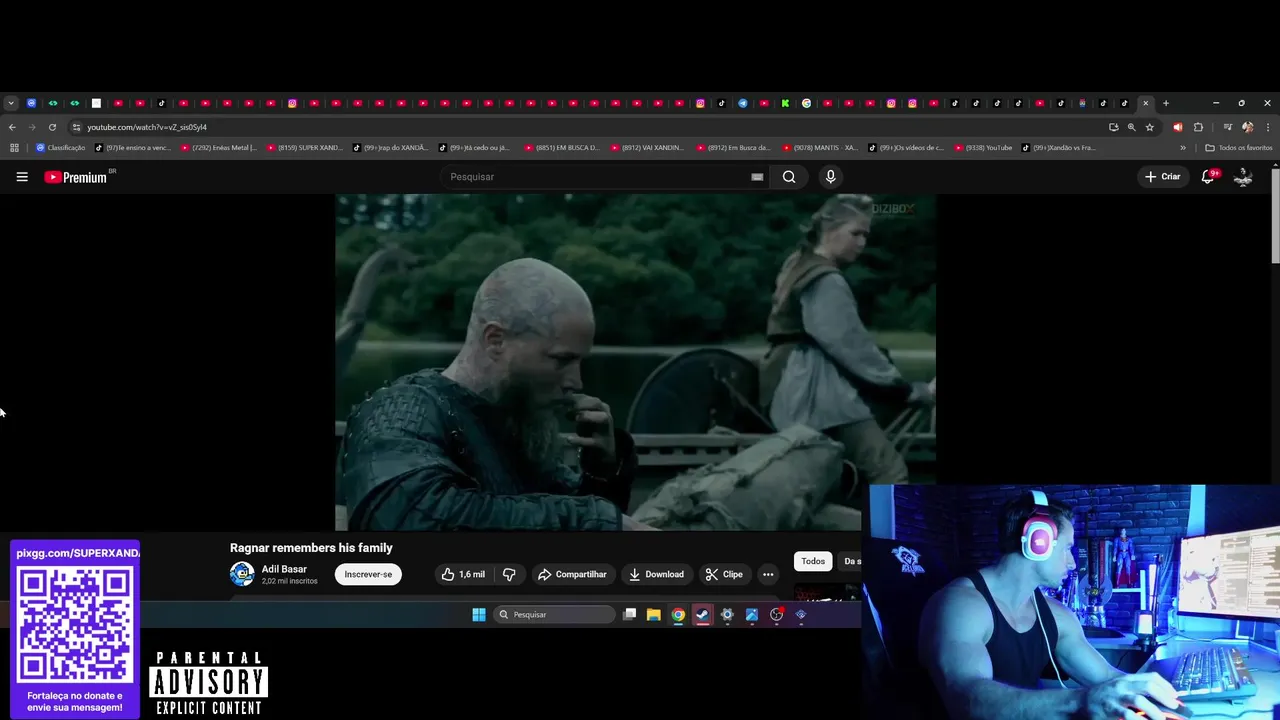Open Adil Basar channel name link
1280x720 pixels.
coord(284,569)
